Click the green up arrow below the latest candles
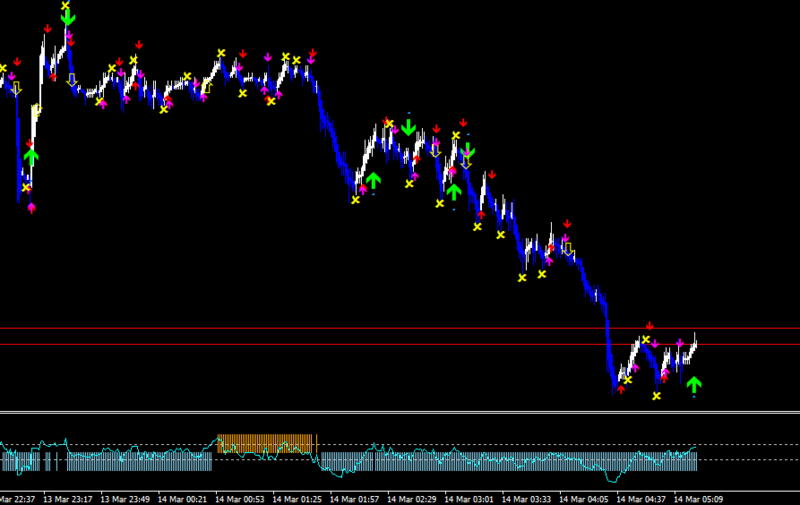 [x=694, y=385]
